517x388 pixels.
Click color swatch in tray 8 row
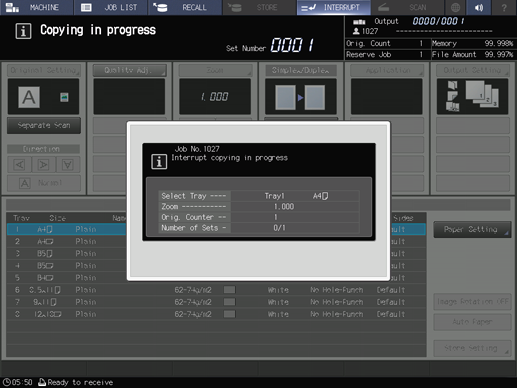[x=229, y=314]
